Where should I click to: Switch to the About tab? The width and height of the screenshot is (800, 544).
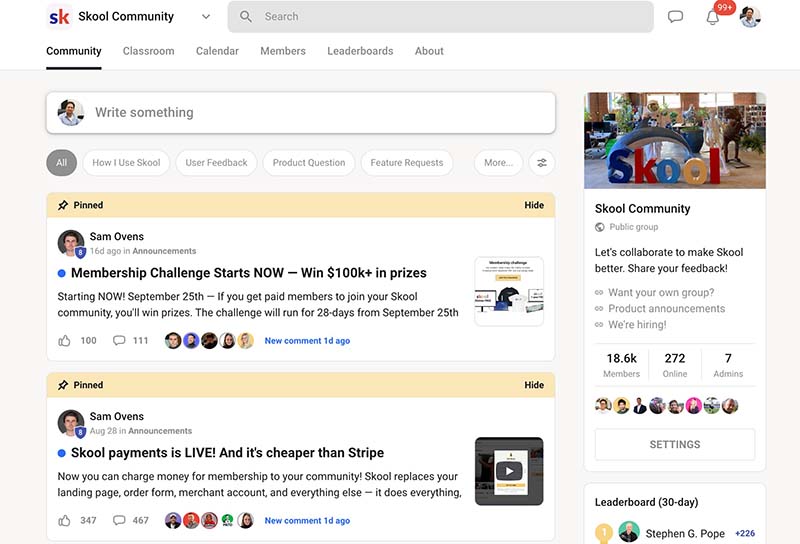click(429, 51)
